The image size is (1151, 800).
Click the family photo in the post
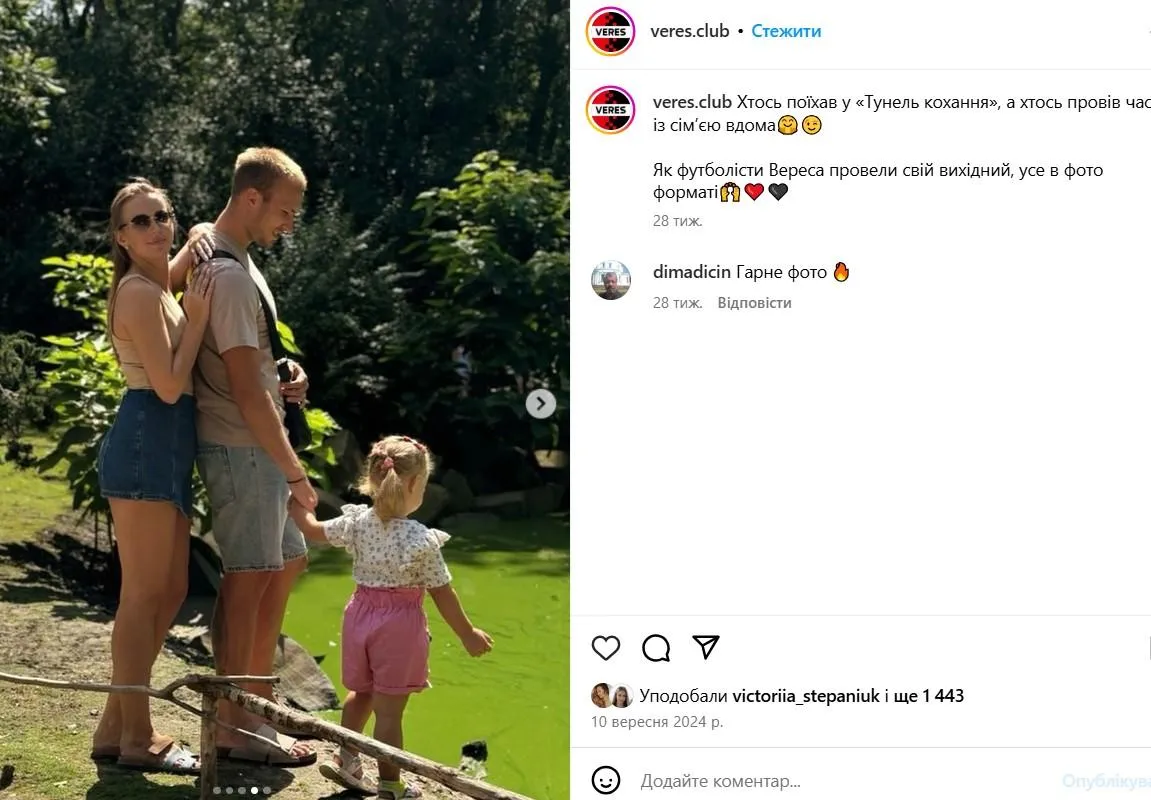click(285, 400)
